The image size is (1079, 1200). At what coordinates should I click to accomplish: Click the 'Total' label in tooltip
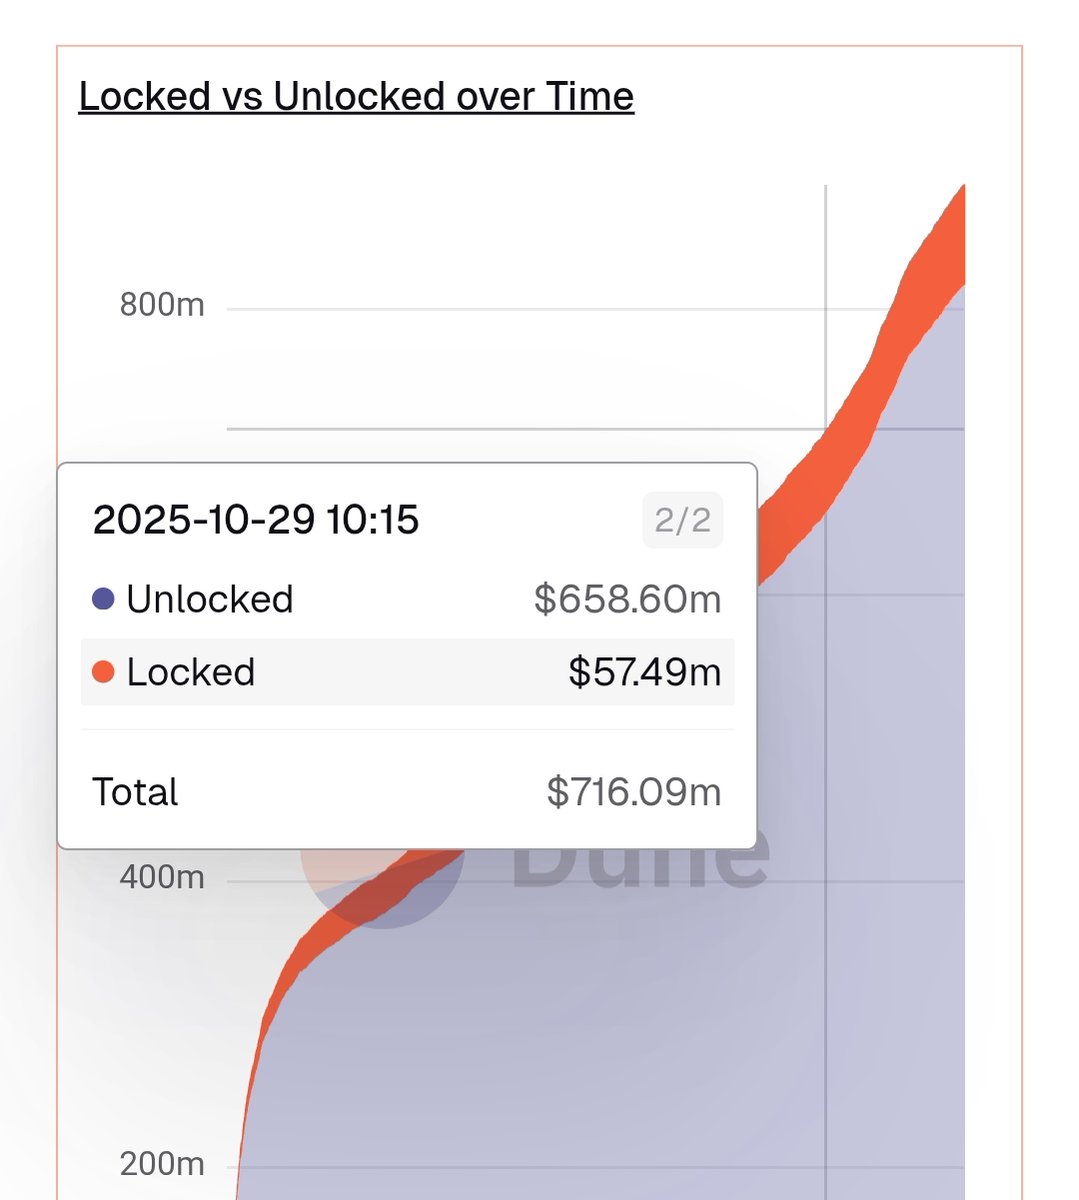(x=135, y=792)
